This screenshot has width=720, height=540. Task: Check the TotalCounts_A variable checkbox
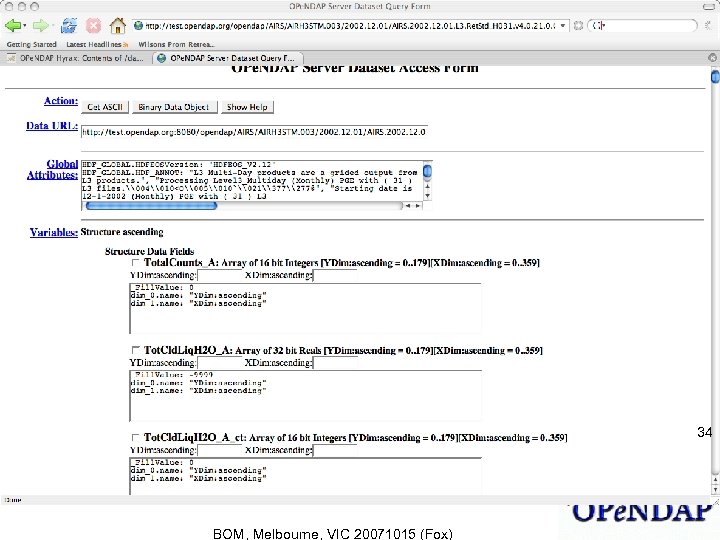[x=135, y=263]
